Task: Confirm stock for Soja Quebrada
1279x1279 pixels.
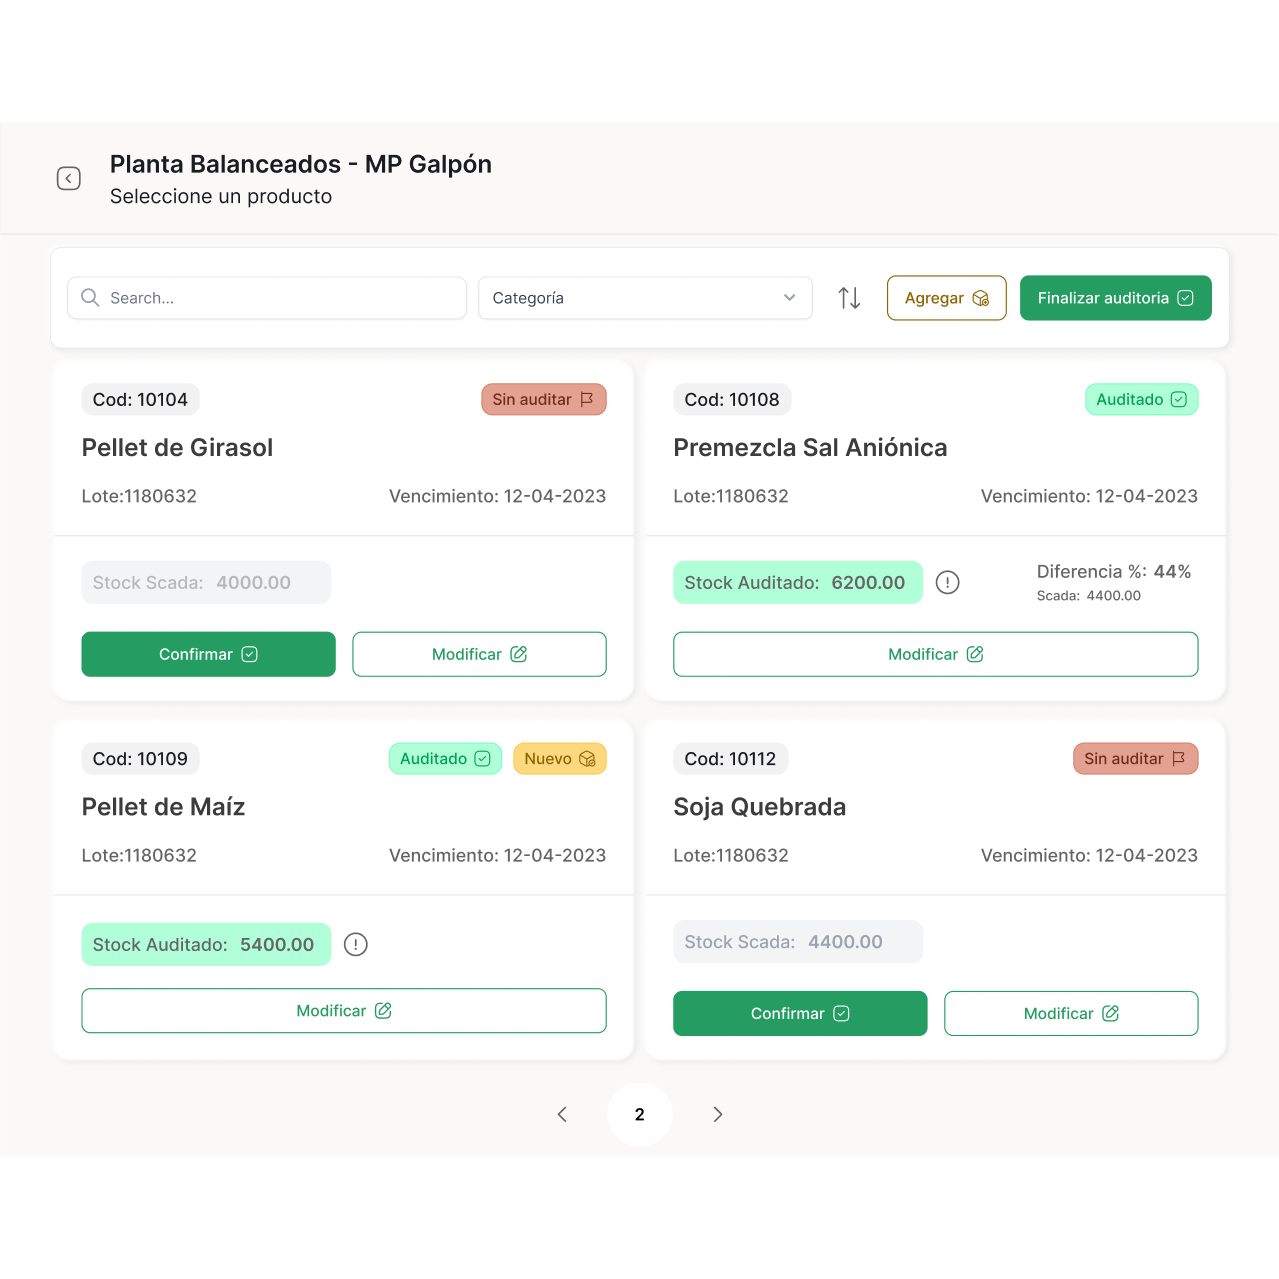Action: click(800, 1013)
